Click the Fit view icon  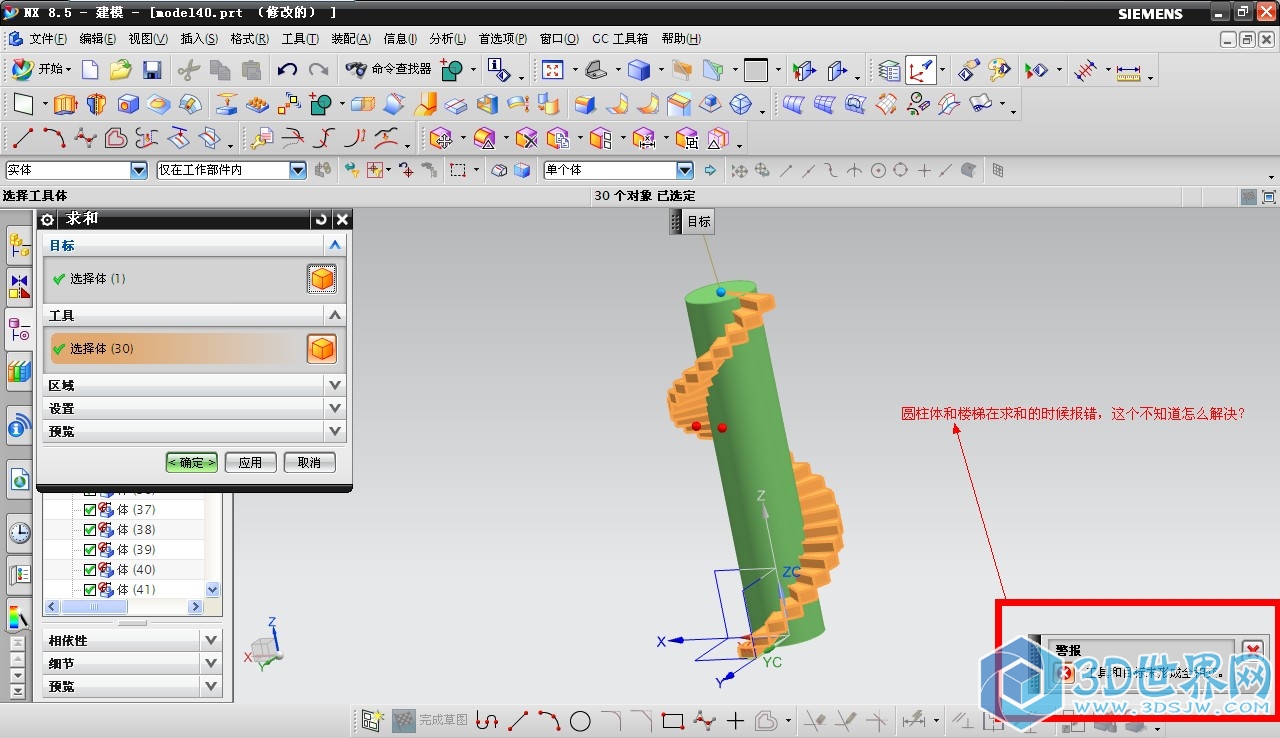pyautogui.click(x=553, y=70)
